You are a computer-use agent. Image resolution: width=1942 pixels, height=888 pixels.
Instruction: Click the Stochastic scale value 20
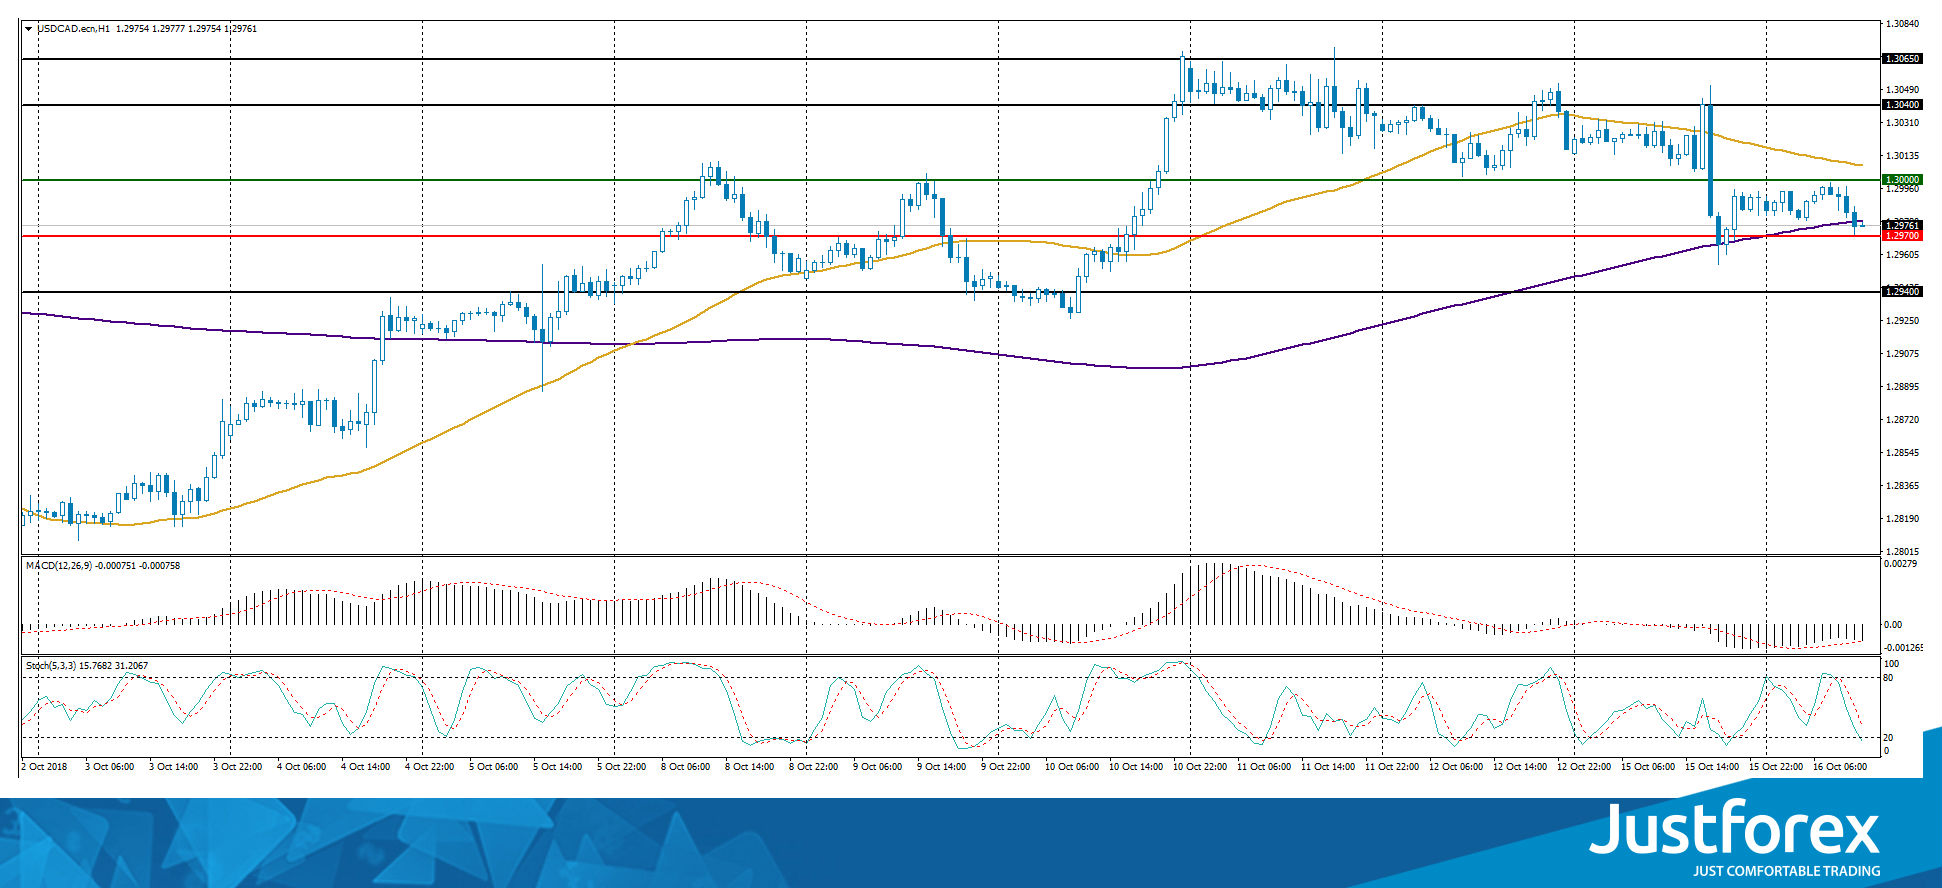tap(1889, 738)
